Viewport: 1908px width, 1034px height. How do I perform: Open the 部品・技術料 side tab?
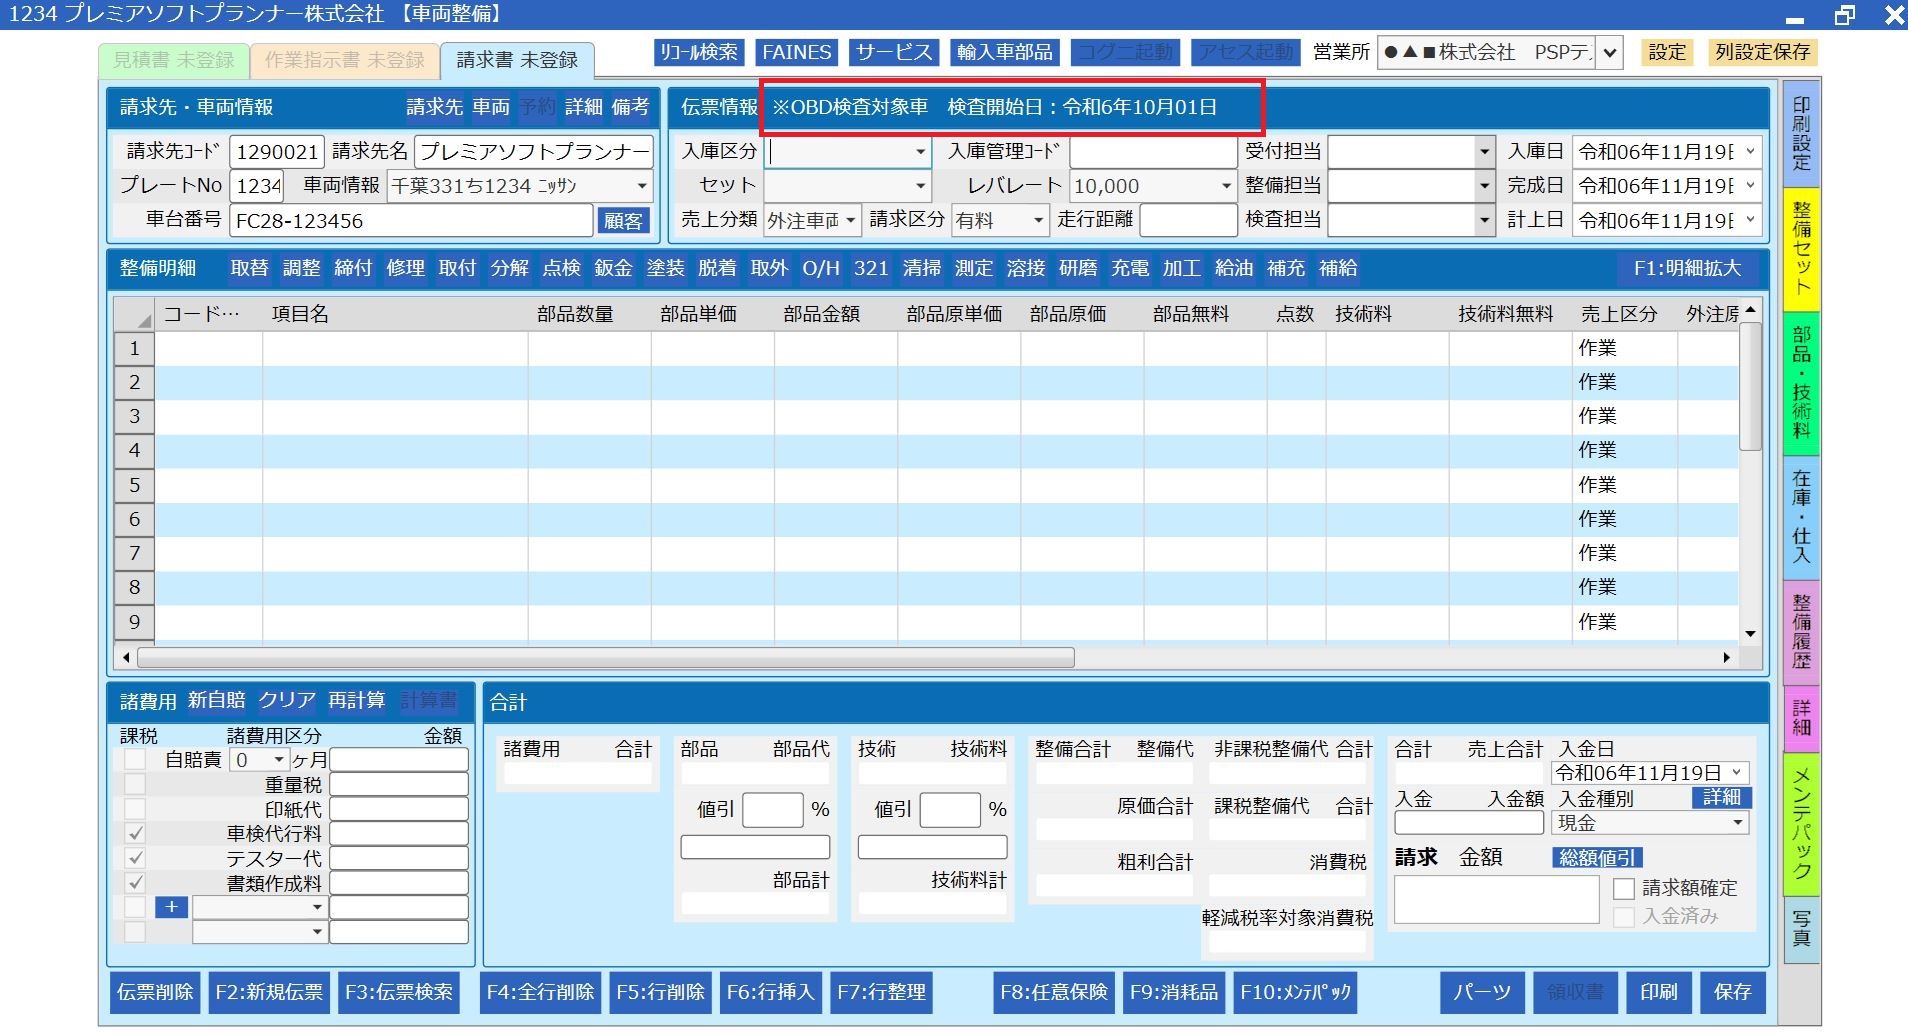1801,382
